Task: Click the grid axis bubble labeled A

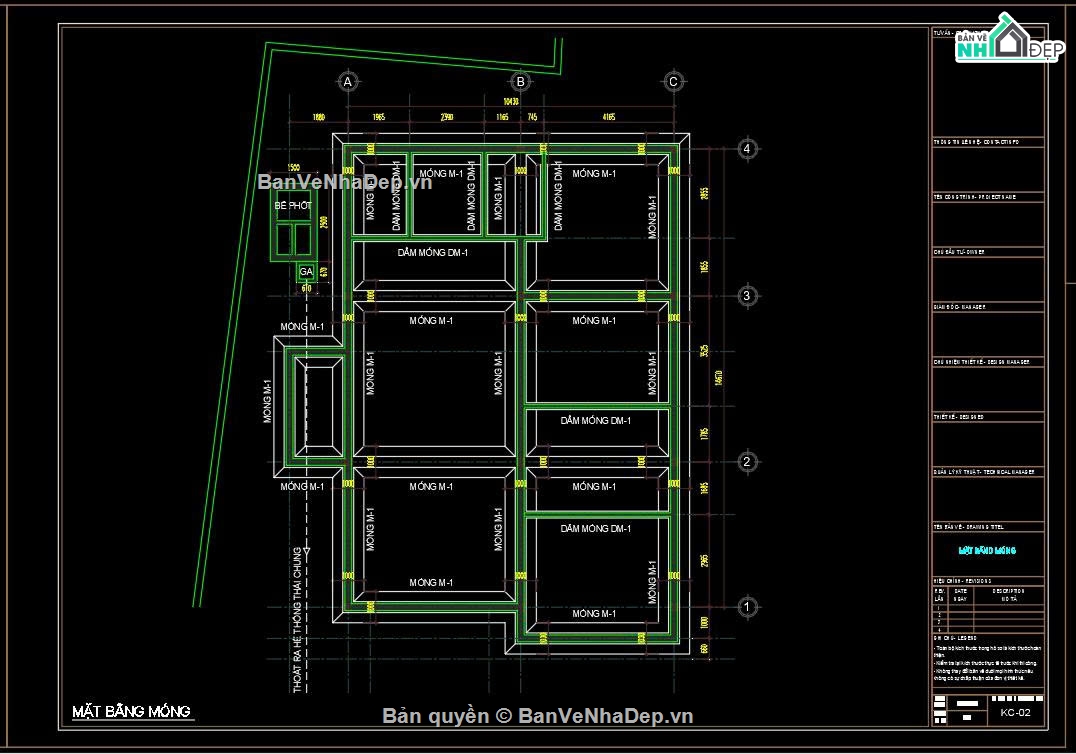Action: coord(347,81)
